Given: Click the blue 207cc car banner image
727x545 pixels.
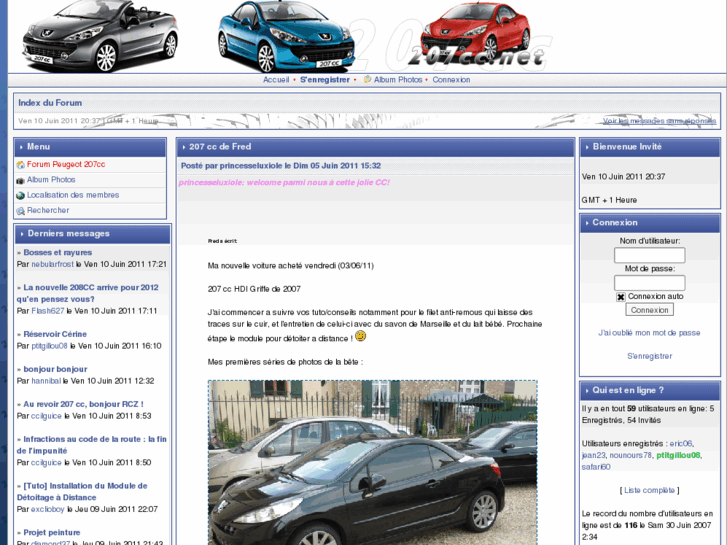Looking at the screenshot, I should tap(286, 36).
